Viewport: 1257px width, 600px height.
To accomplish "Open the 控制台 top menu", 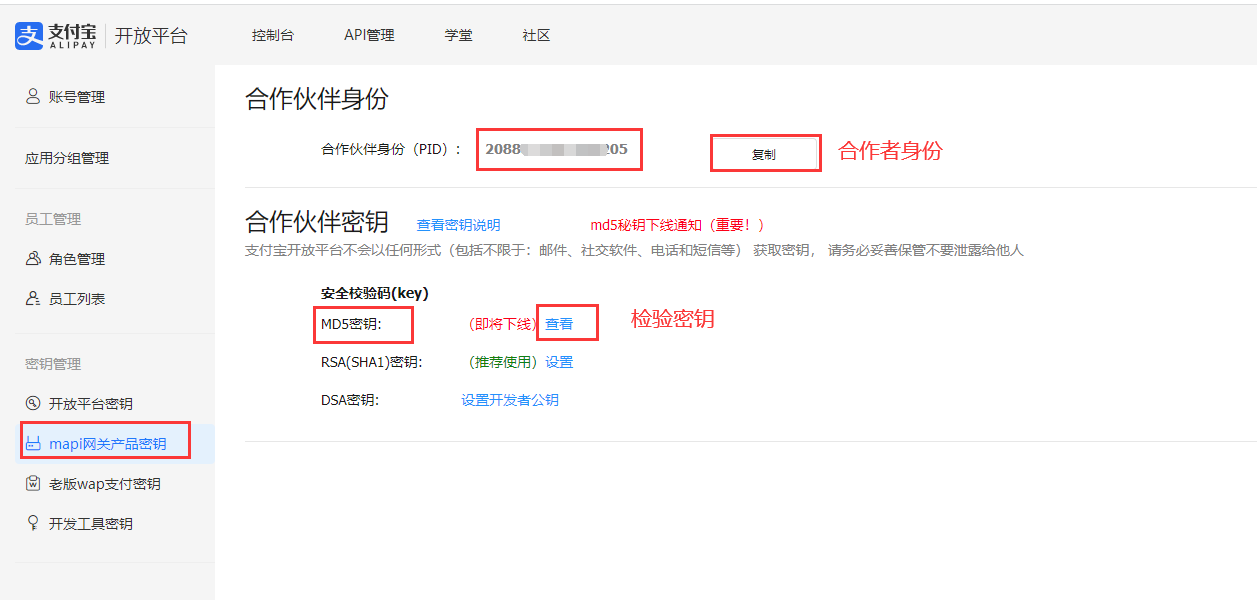I will 273,35.
